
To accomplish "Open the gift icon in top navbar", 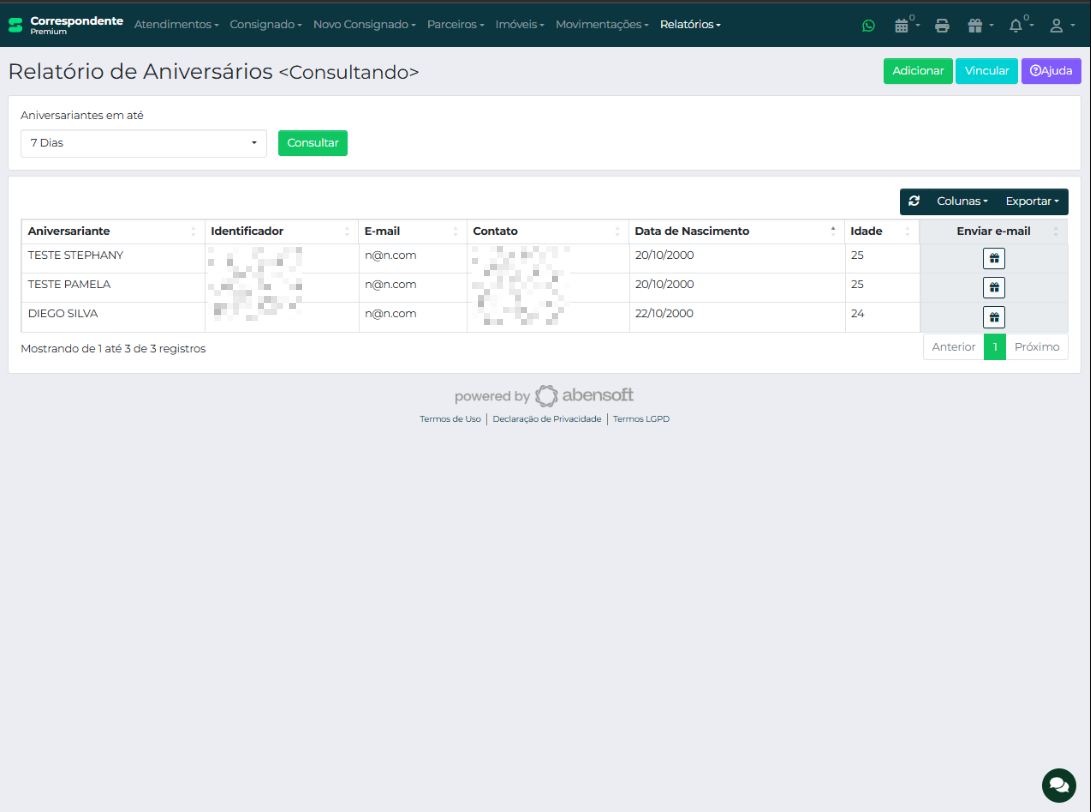I will (x=975, y=25).
